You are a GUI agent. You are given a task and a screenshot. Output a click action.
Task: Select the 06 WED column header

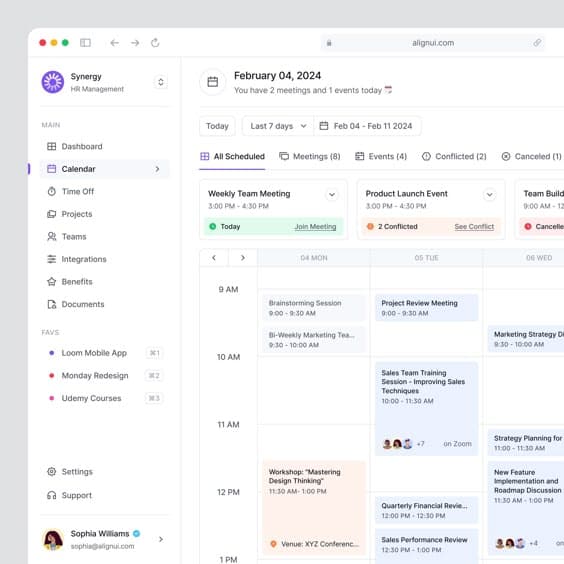[x=525, y=258]
